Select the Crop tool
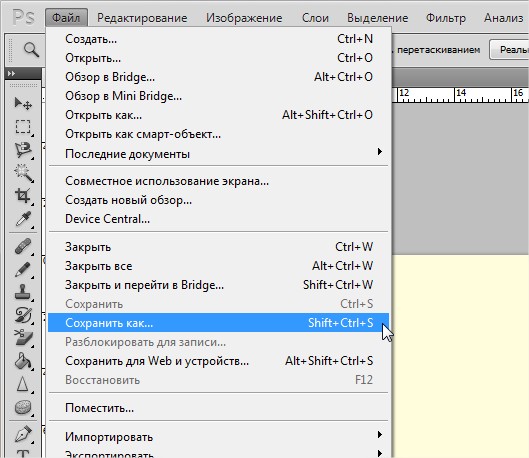Screen dimensions: 529x458 23,196
